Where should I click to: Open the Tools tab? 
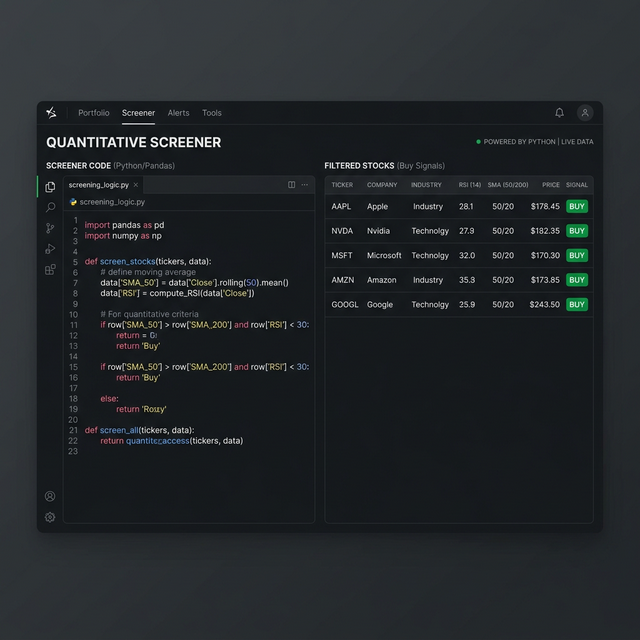(212, 113)
